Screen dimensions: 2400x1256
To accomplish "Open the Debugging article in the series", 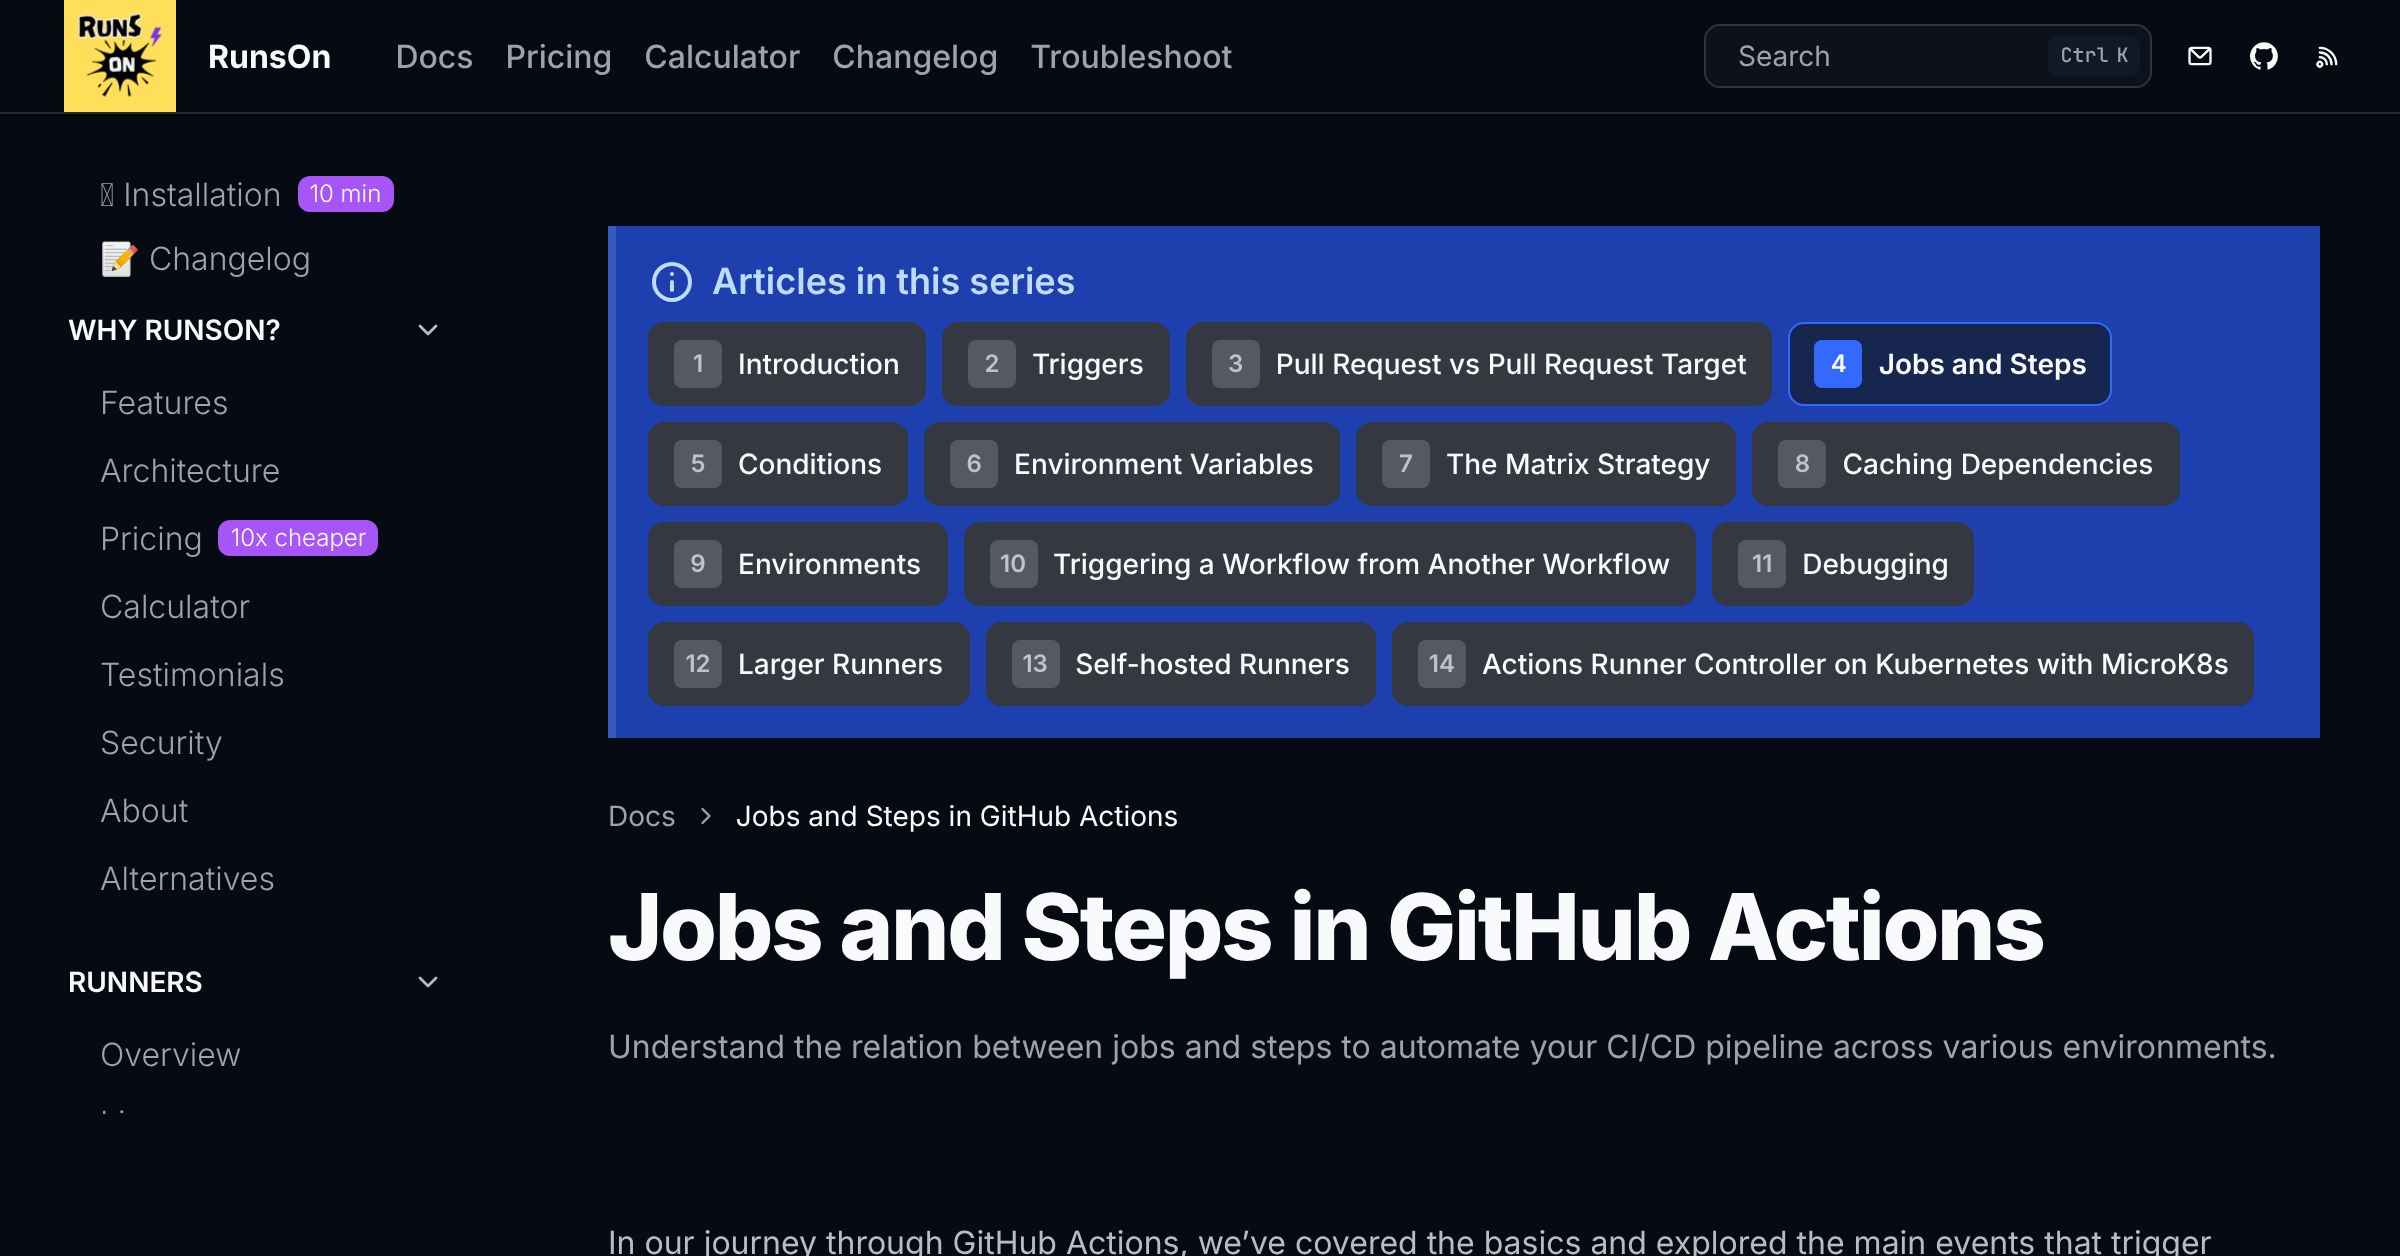I will tap(1842, 563).
